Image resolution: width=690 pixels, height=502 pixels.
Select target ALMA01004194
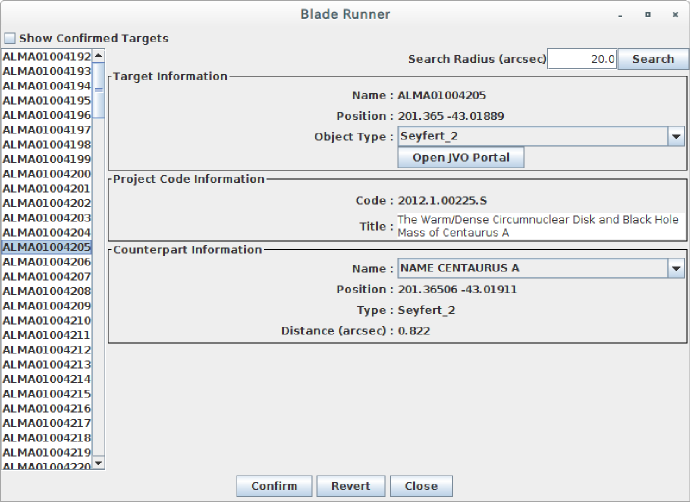click(47, 86)
